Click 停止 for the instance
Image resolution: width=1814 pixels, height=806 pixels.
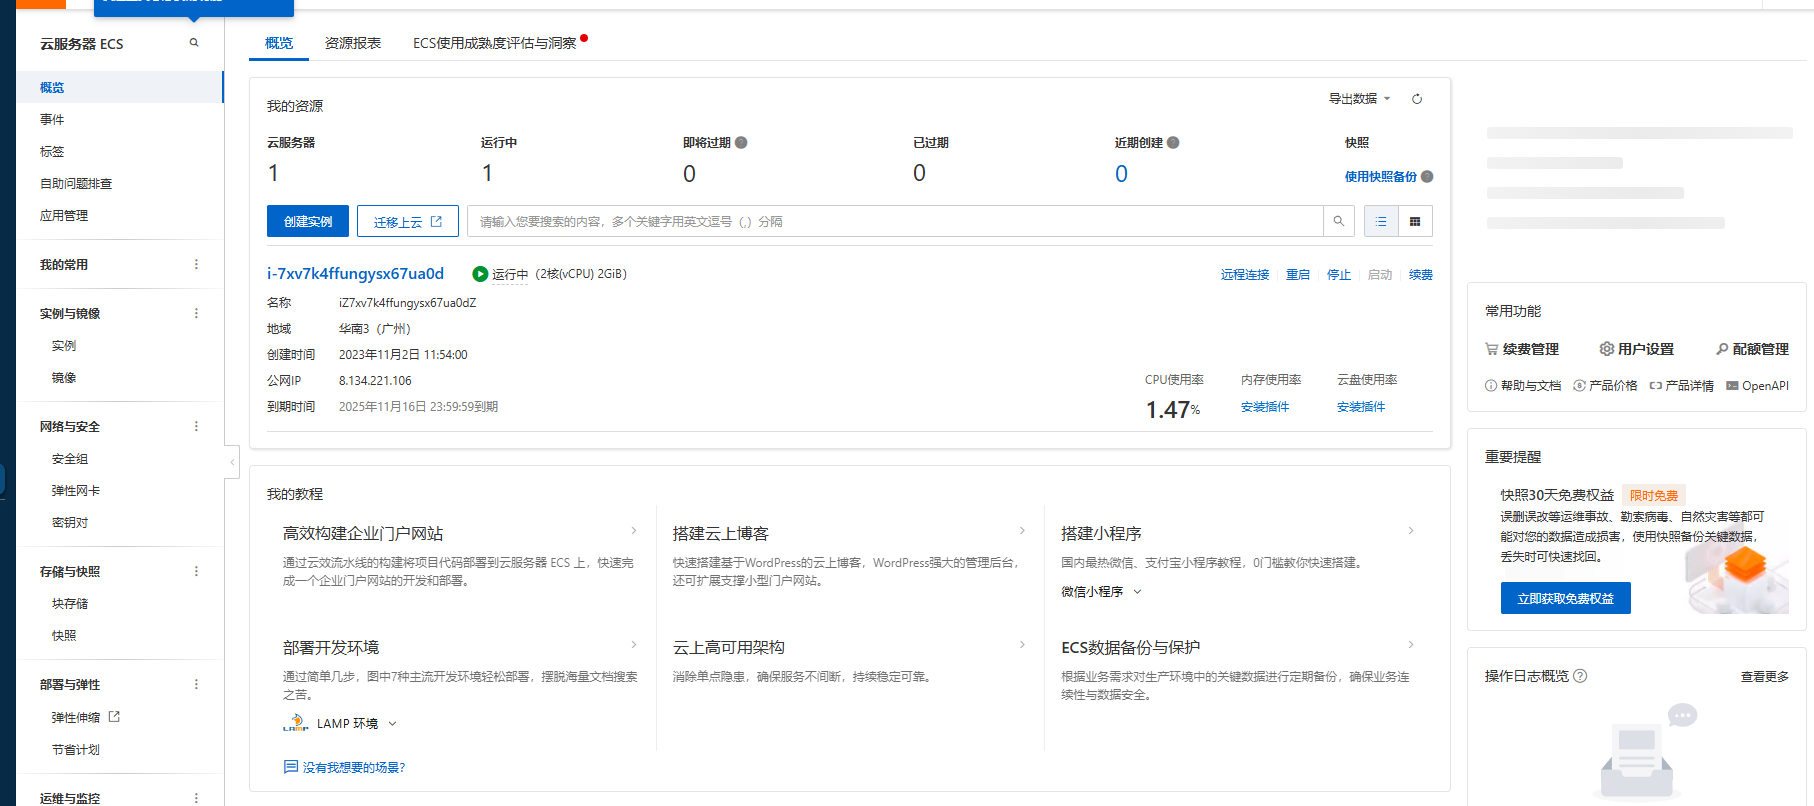(x=1339, y=275)
